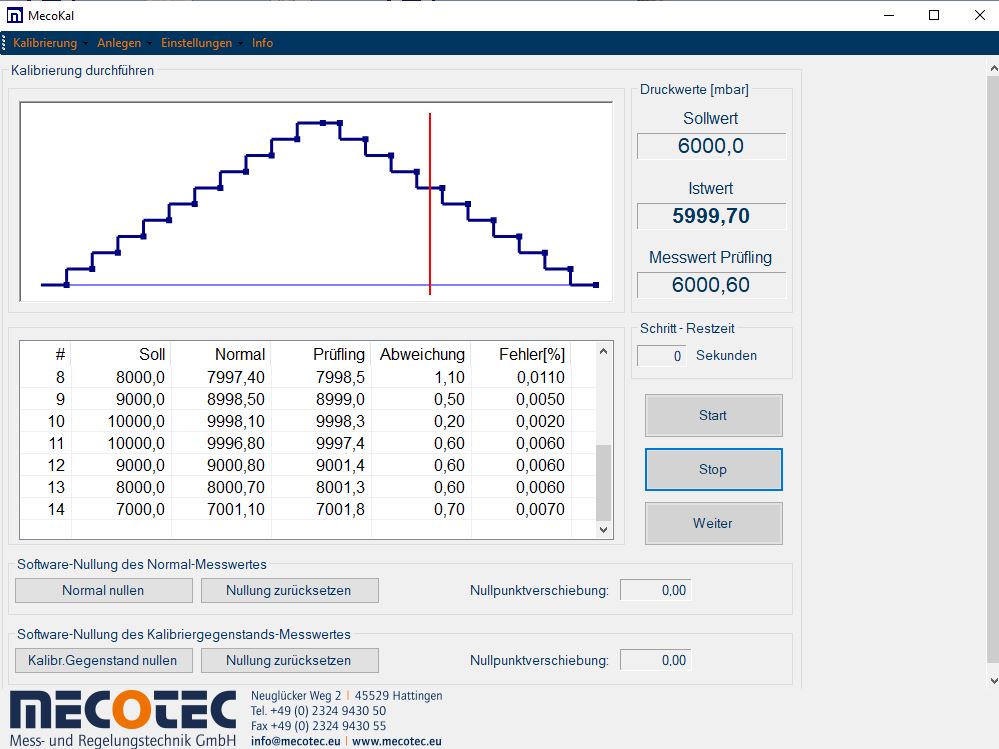Screen dimensions: 999x749
Task: Reset Normal zeroing with Nullung zurücksetzen
Action: tap(289, 590)
